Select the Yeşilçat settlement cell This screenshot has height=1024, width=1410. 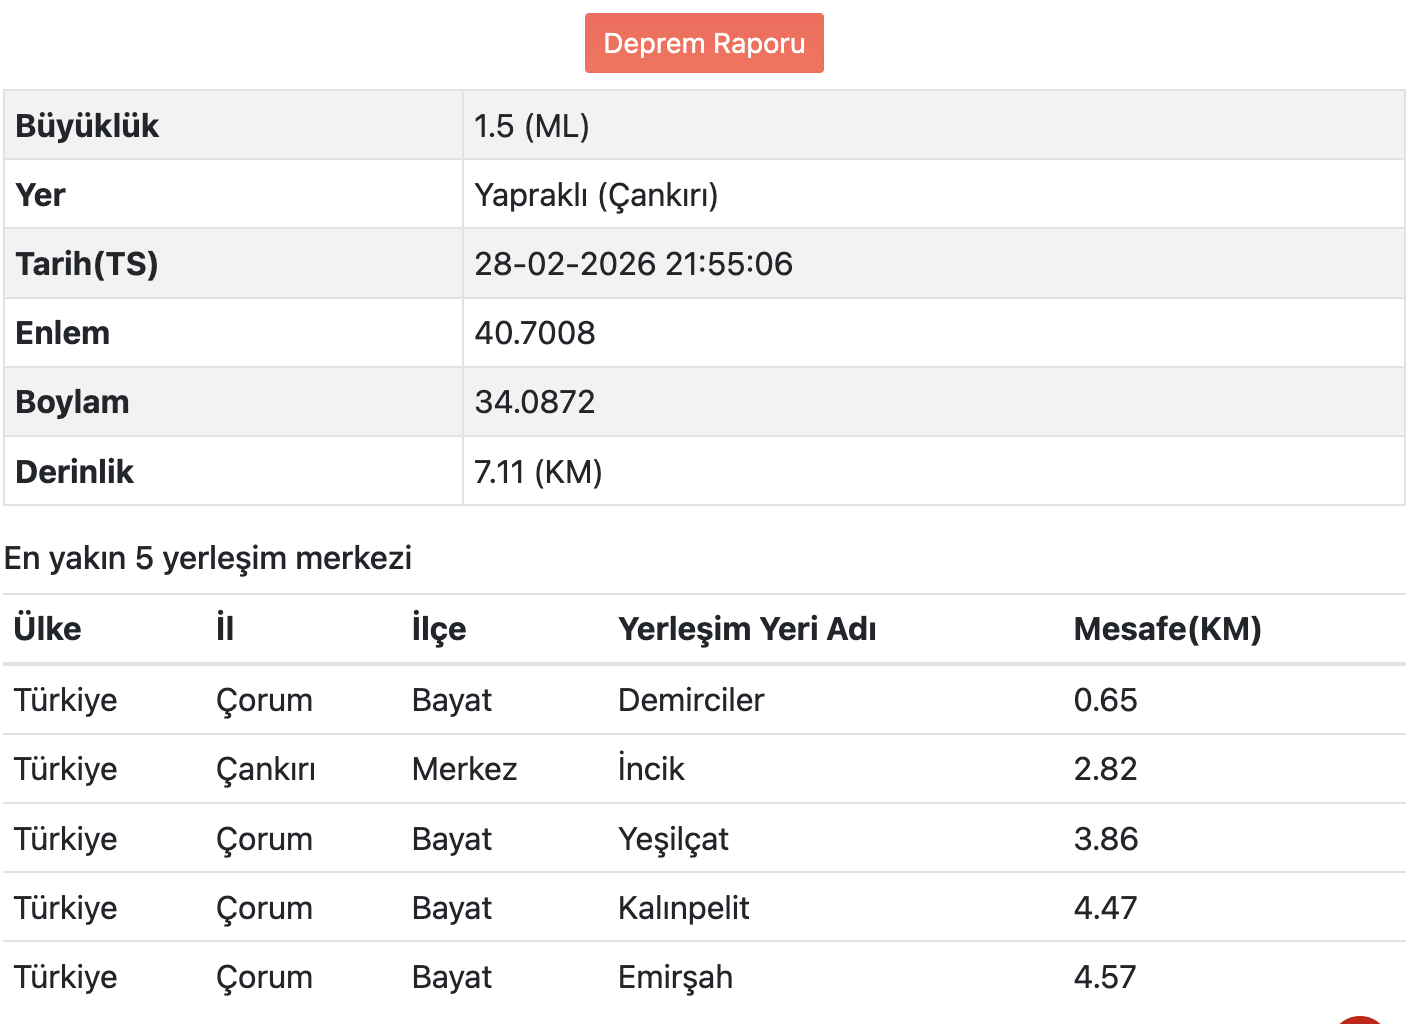tap(673, 839)
